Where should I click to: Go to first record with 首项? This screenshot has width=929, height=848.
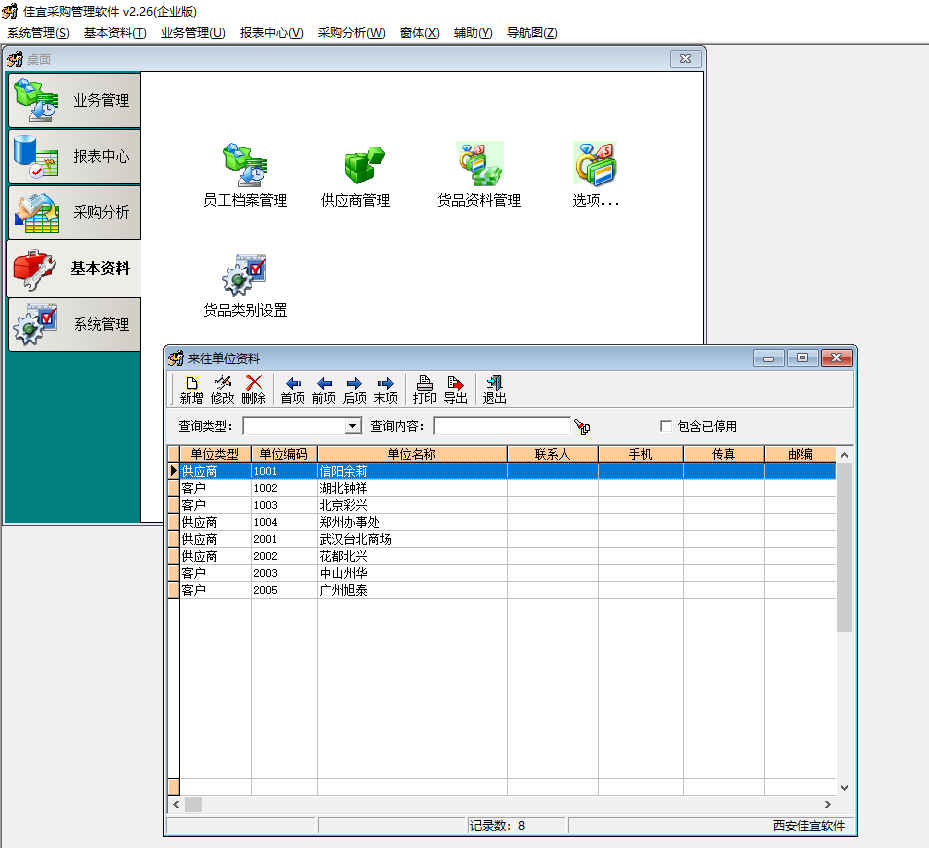click(x=293, y=390)
